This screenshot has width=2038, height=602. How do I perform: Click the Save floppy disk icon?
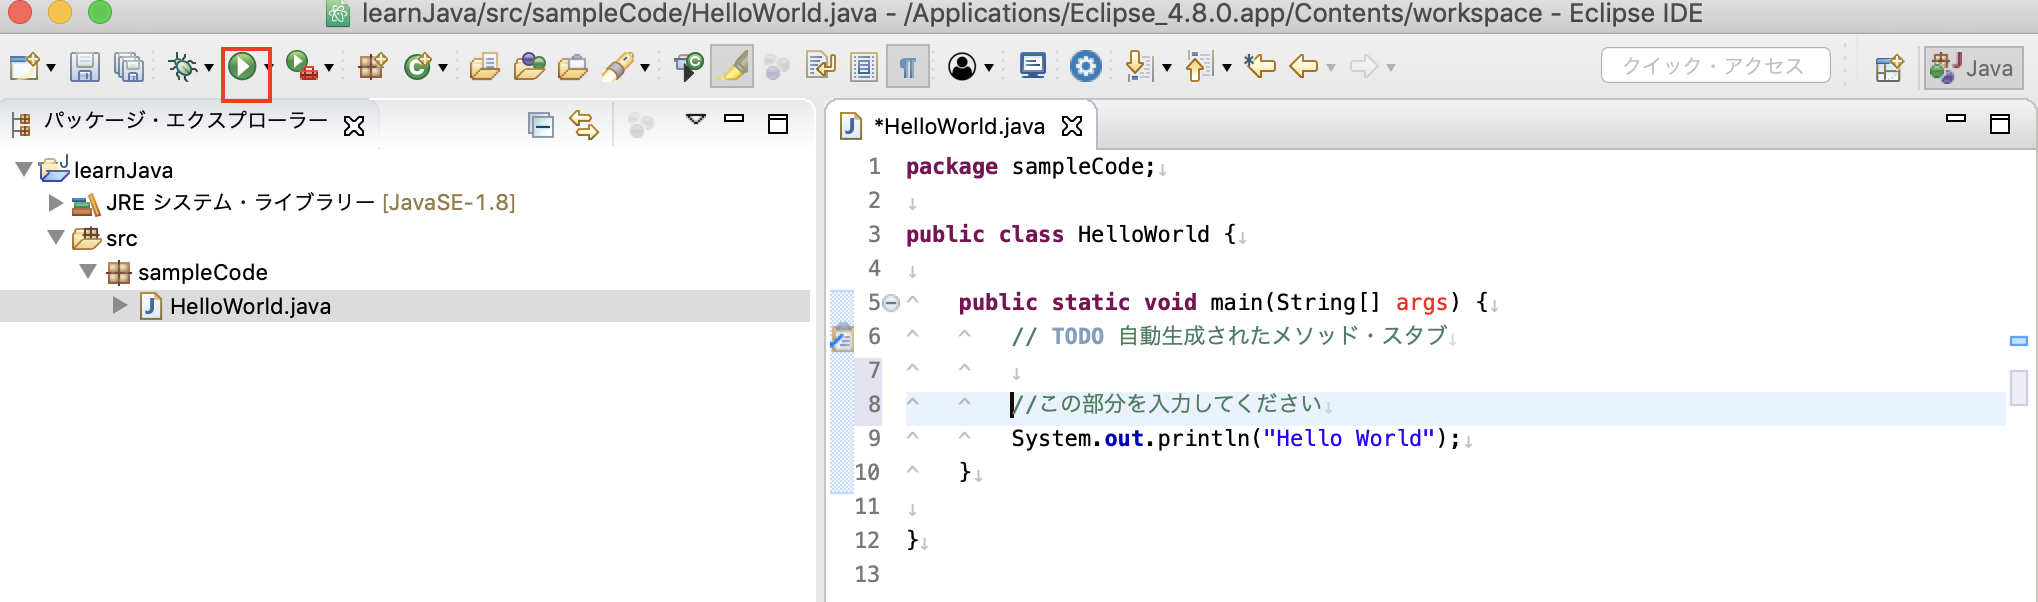(x=84, y=67)
